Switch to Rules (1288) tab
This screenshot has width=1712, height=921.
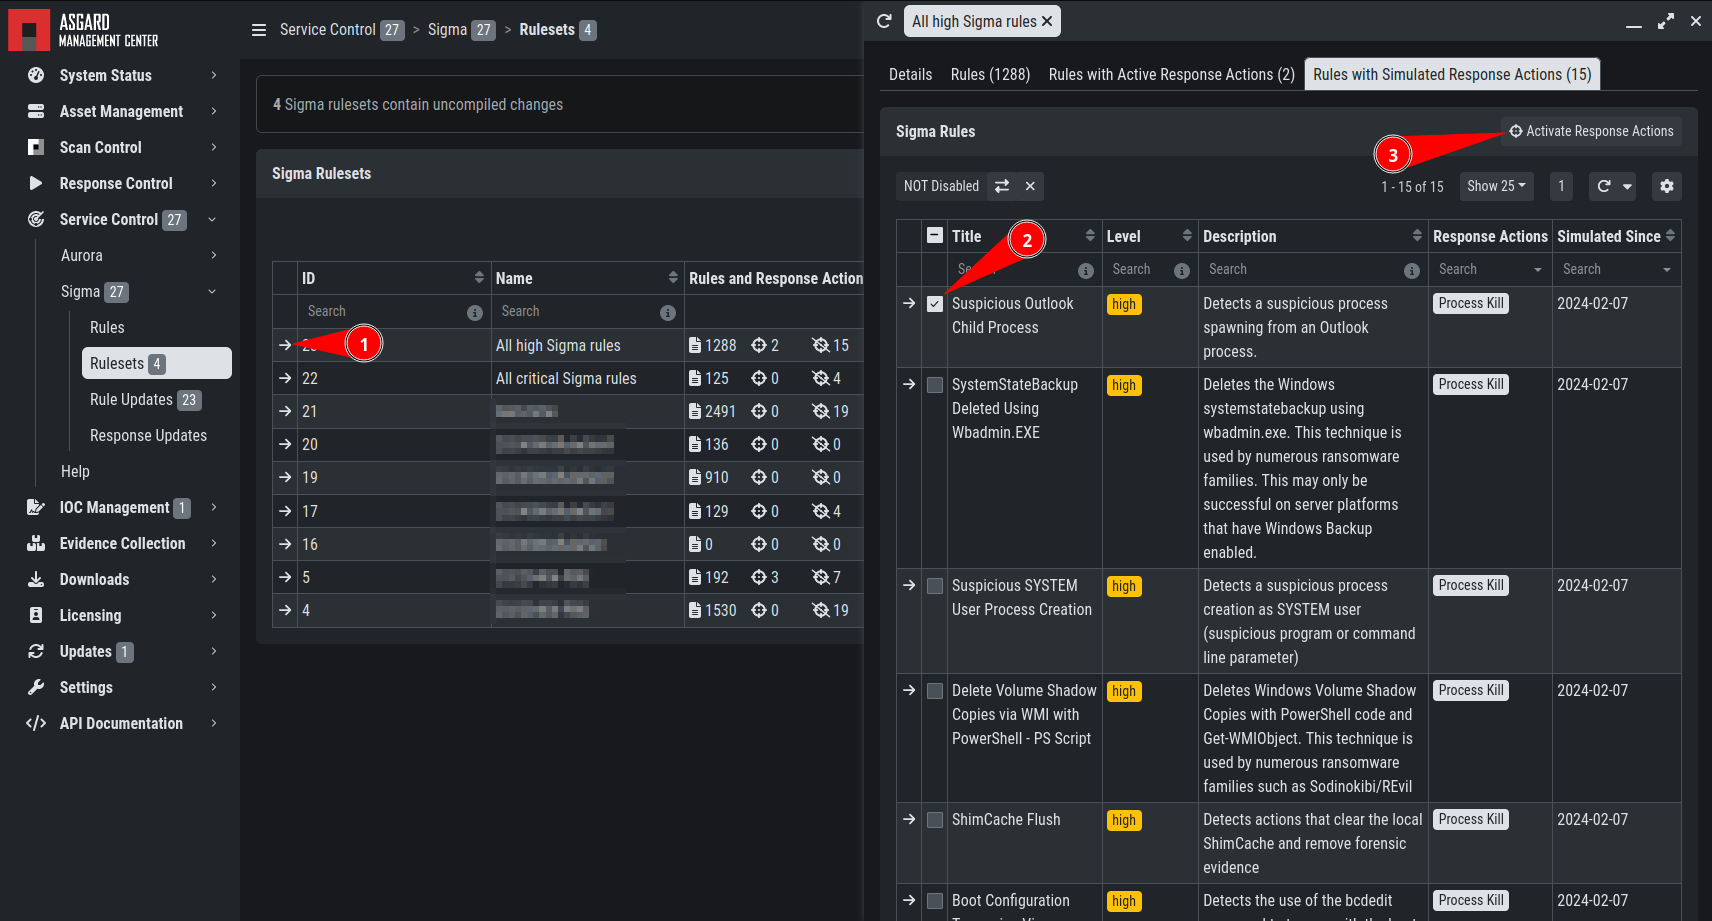(990, 75)
